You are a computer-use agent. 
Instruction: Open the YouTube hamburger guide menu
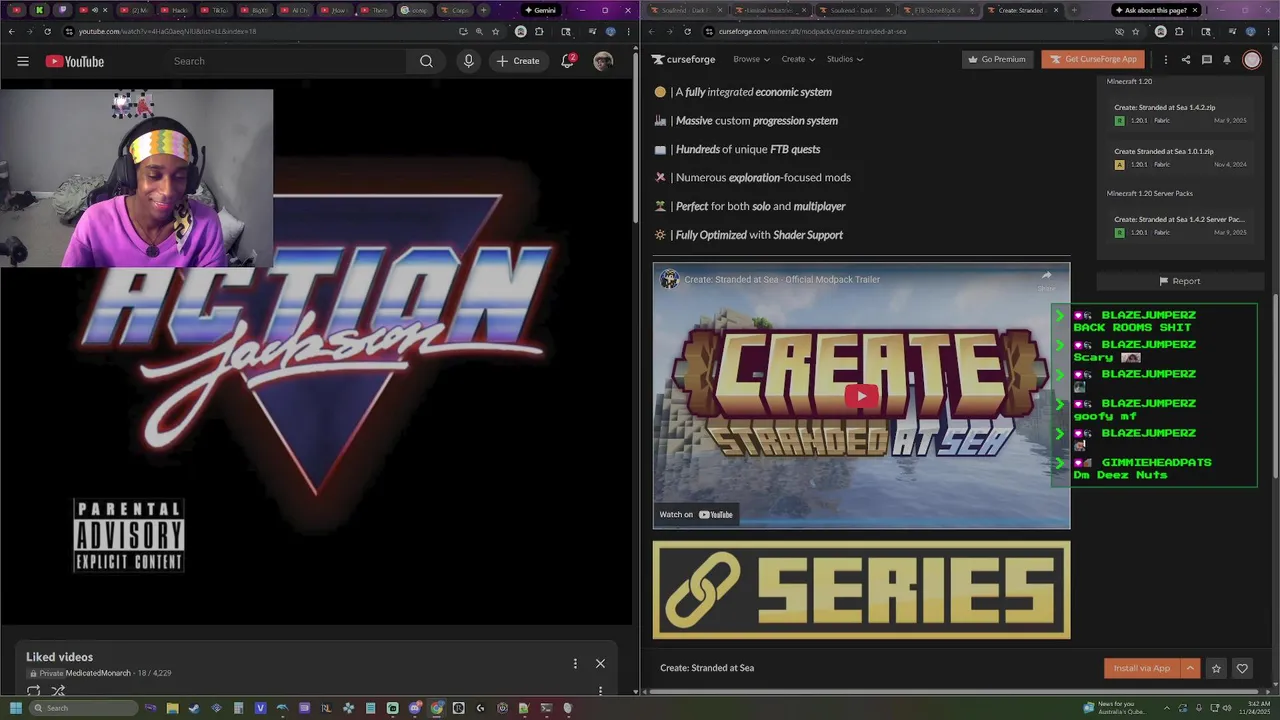click(22, 61)
